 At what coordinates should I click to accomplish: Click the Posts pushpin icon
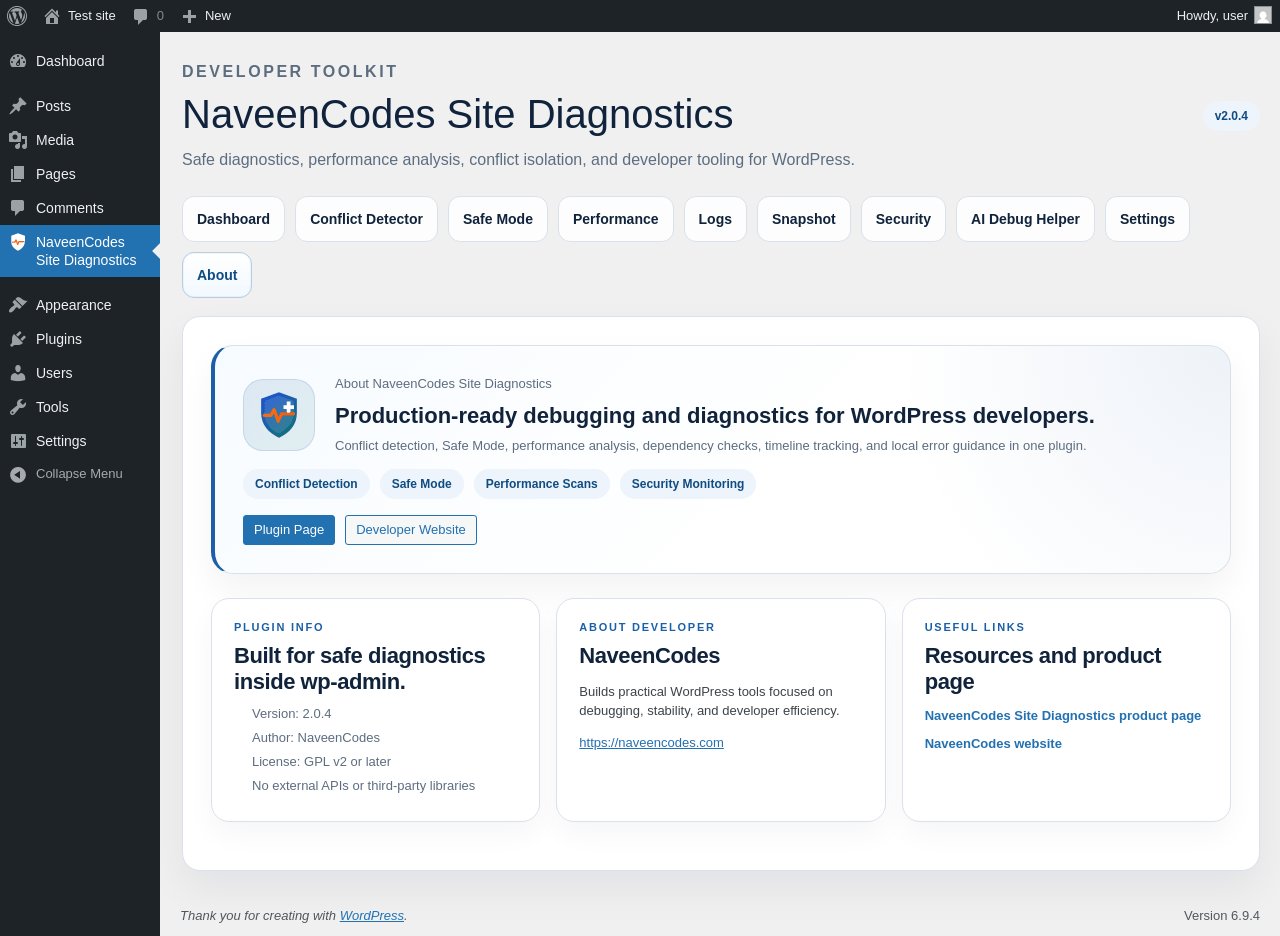[x=18, y=106]
